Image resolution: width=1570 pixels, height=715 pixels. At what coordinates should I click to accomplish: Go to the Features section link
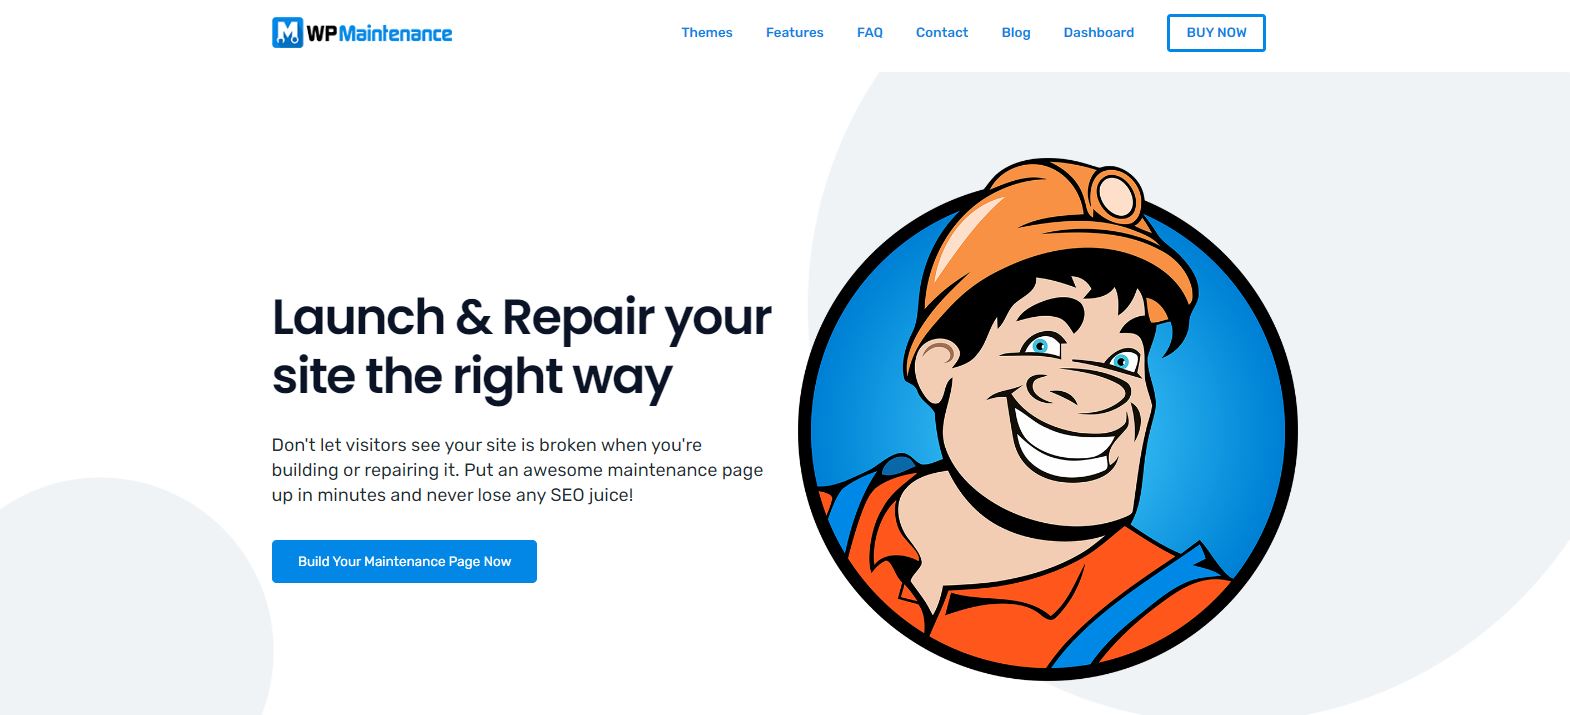click(x=795, y=32)
